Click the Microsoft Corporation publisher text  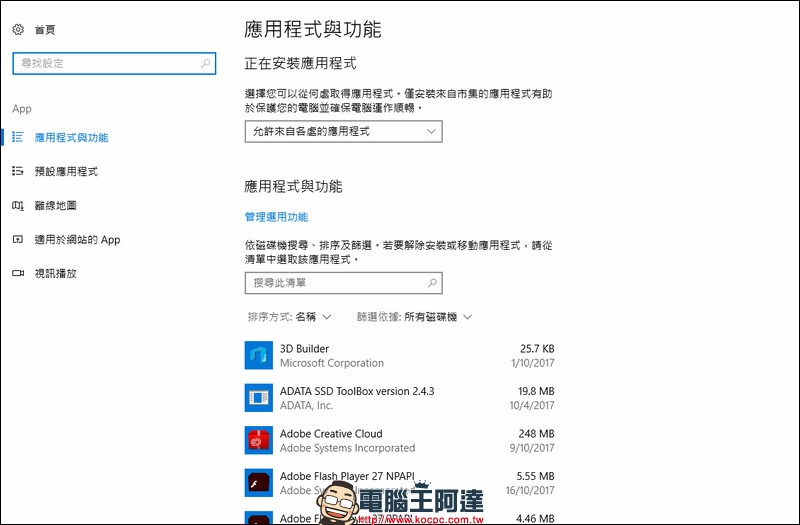[x=332, y=363]
